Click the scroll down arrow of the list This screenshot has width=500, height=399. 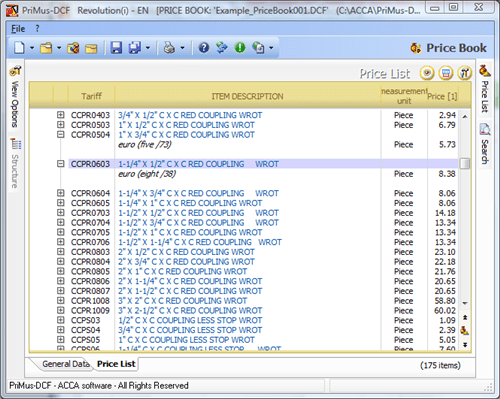(x=465, y=303)
